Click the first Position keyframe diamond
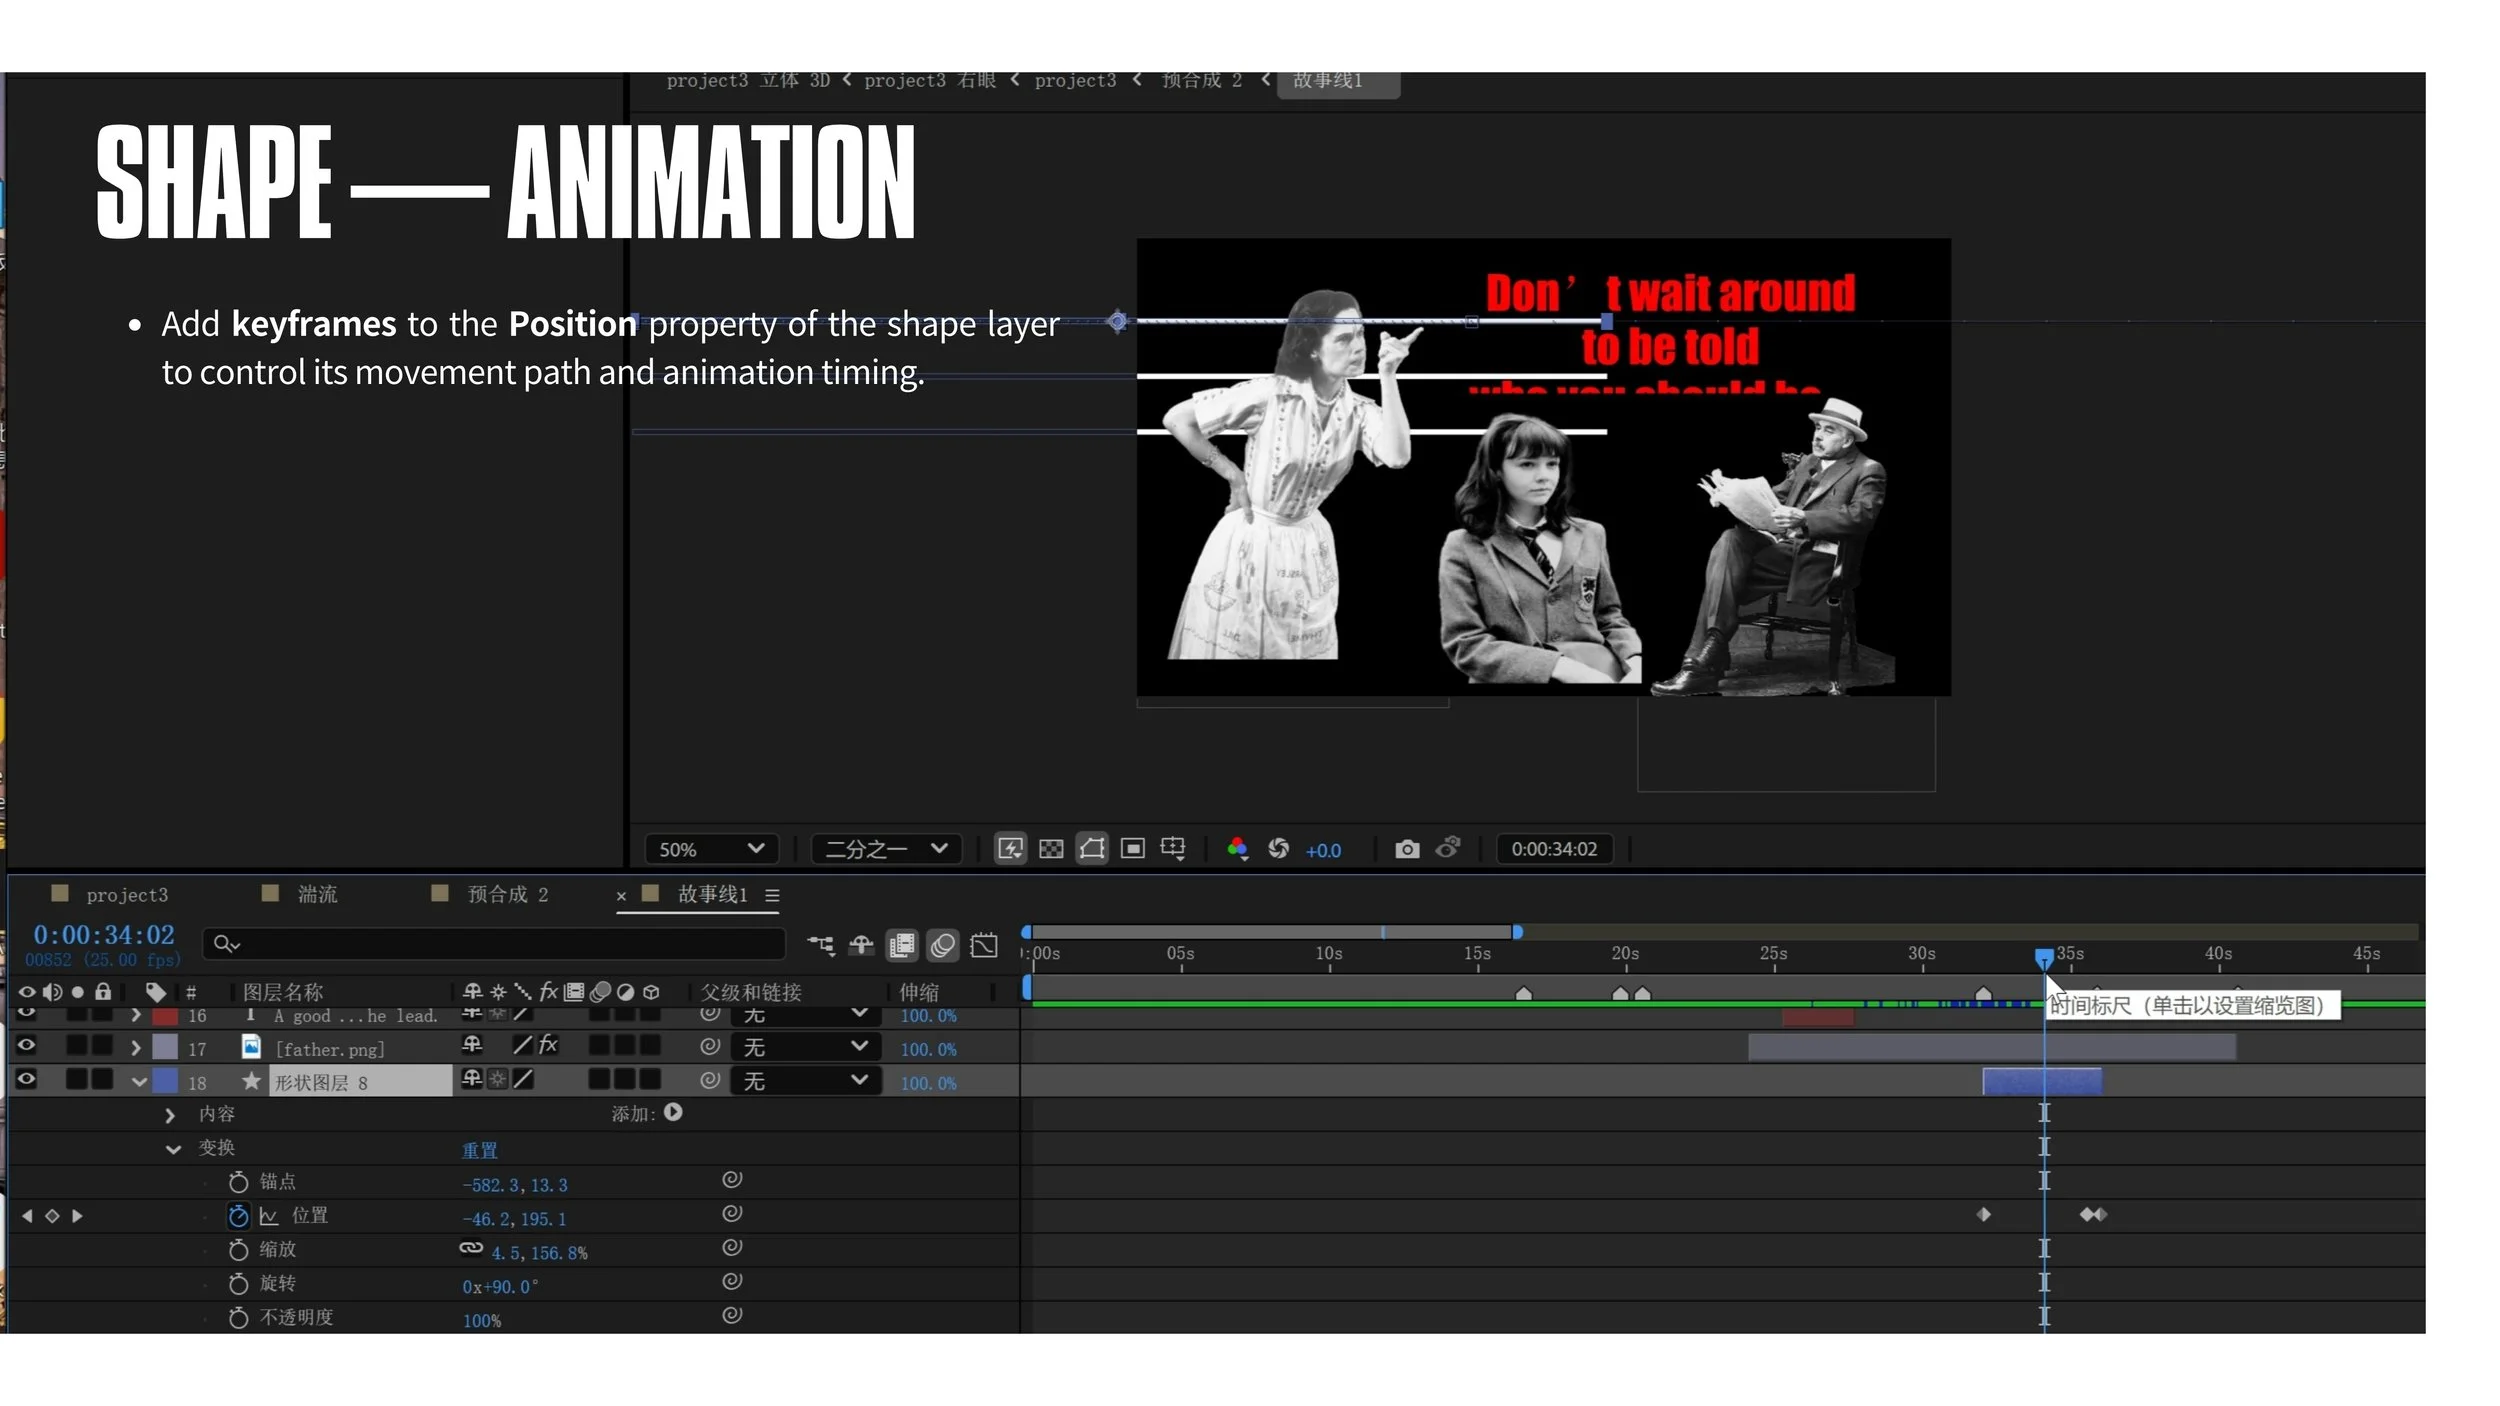Image resolution: width=2500 pixels, height=1406 pixels. point(1984,1215)
